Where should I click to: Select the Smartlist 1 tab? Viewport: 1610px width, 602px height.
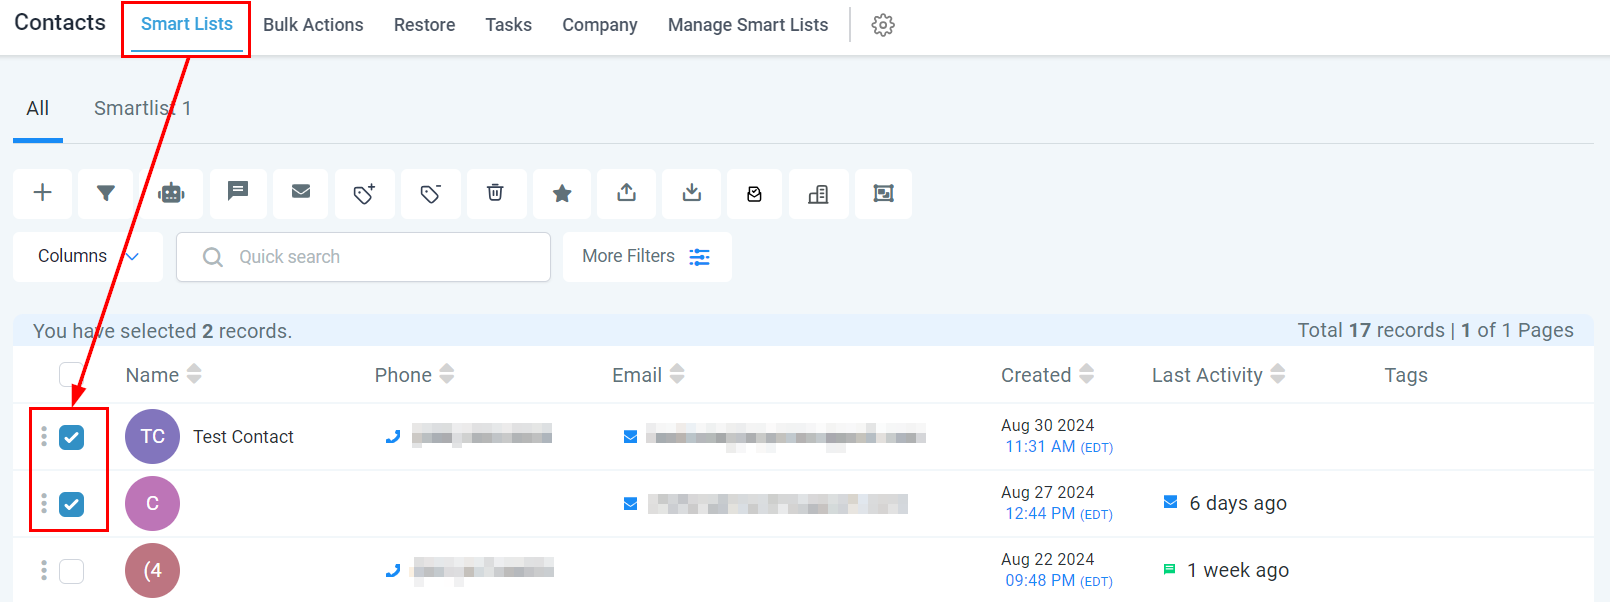pos(142,109)
